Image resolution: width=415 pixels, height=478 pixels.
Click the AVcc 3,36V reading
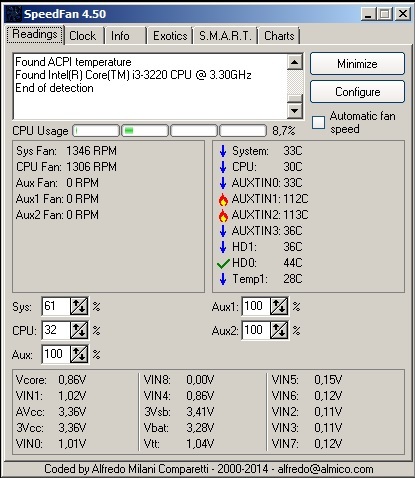click(51, 412)
